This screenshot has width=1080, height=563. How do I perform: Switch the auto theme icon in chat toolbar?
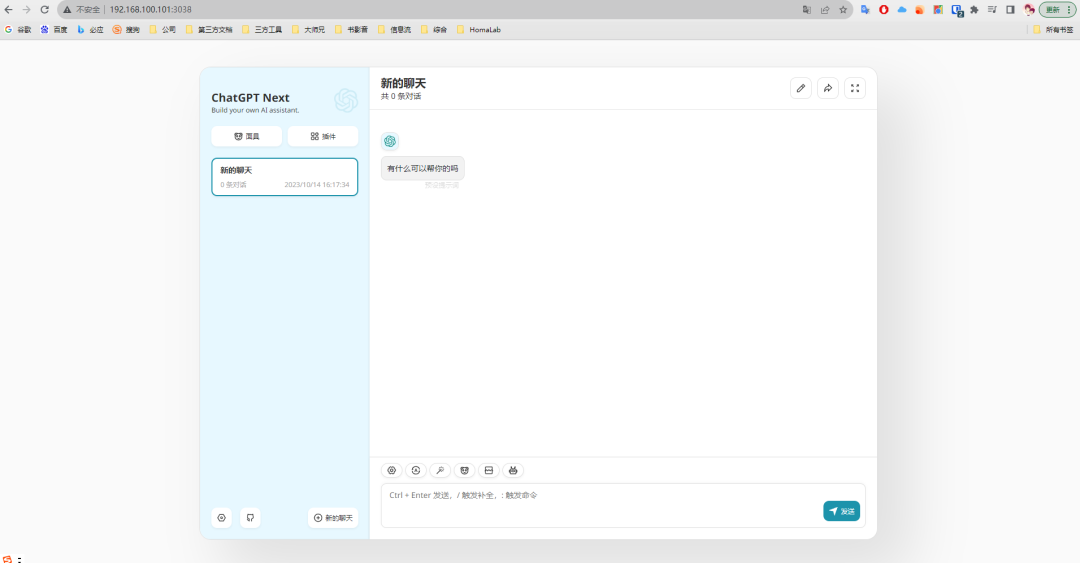416,470
